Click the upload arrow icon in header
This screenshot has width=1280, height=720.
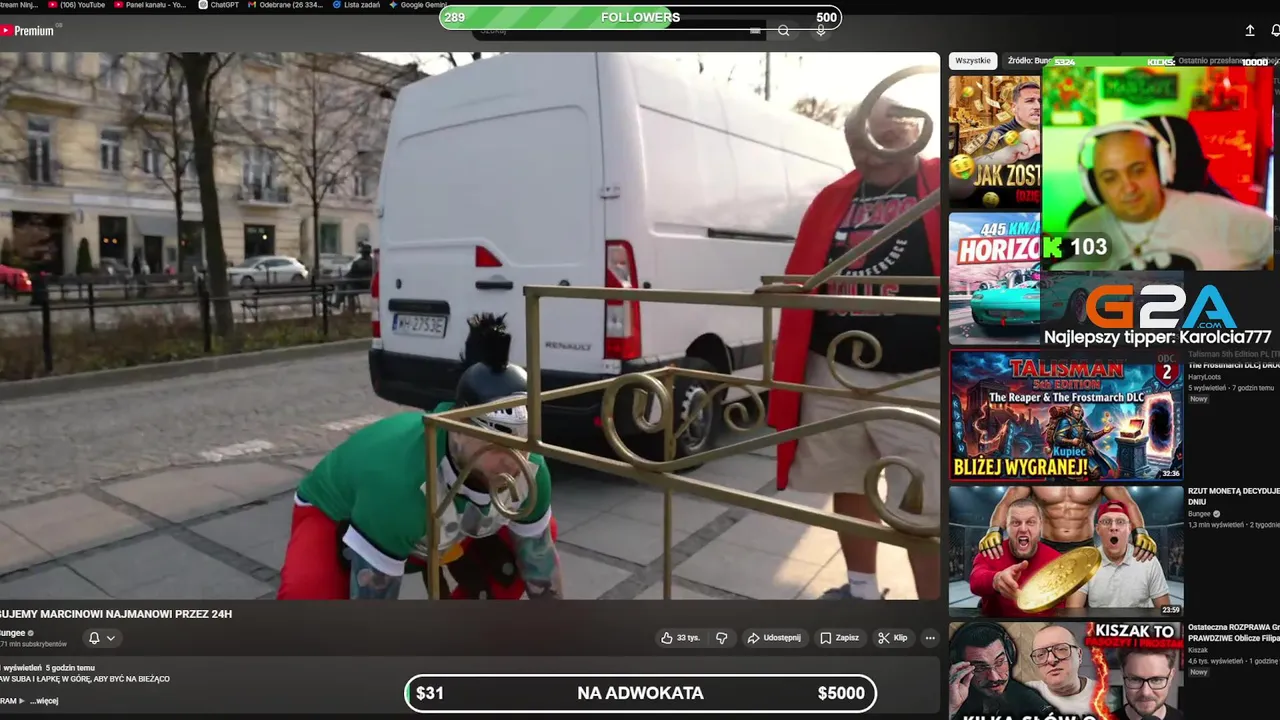1250,31
